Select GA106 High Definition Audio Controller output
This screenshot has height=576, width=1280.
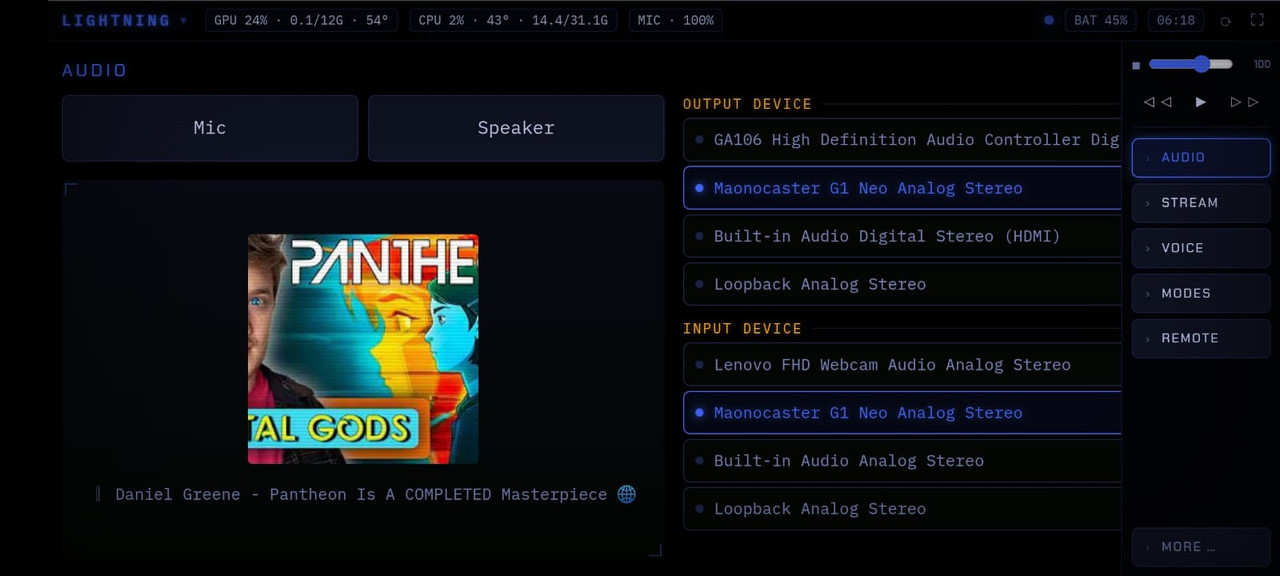click(902, 140)
